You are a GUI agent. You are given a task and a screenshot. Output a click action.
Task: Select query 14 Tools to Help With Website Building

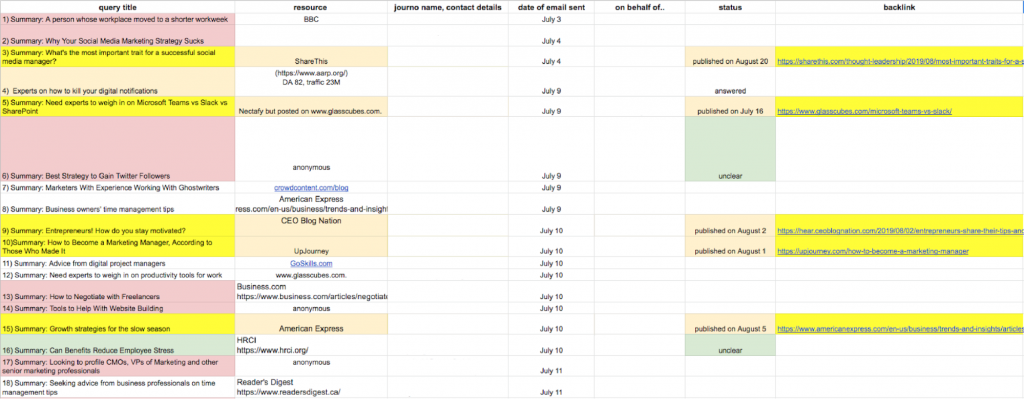(x=118, y=308)
